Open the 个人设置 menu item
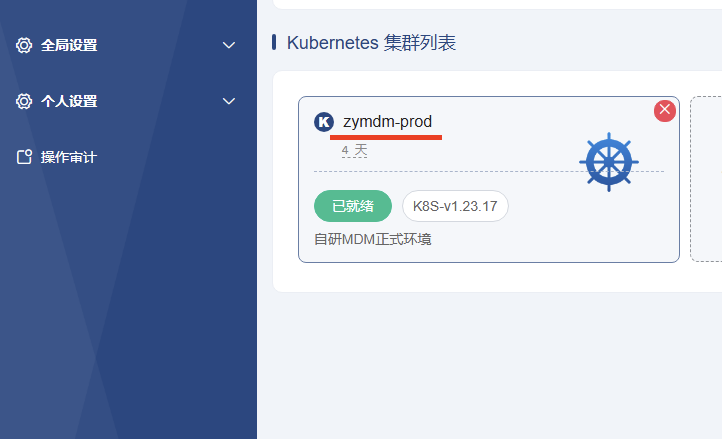This screenshot has height=439, width=722. (69, 101)
